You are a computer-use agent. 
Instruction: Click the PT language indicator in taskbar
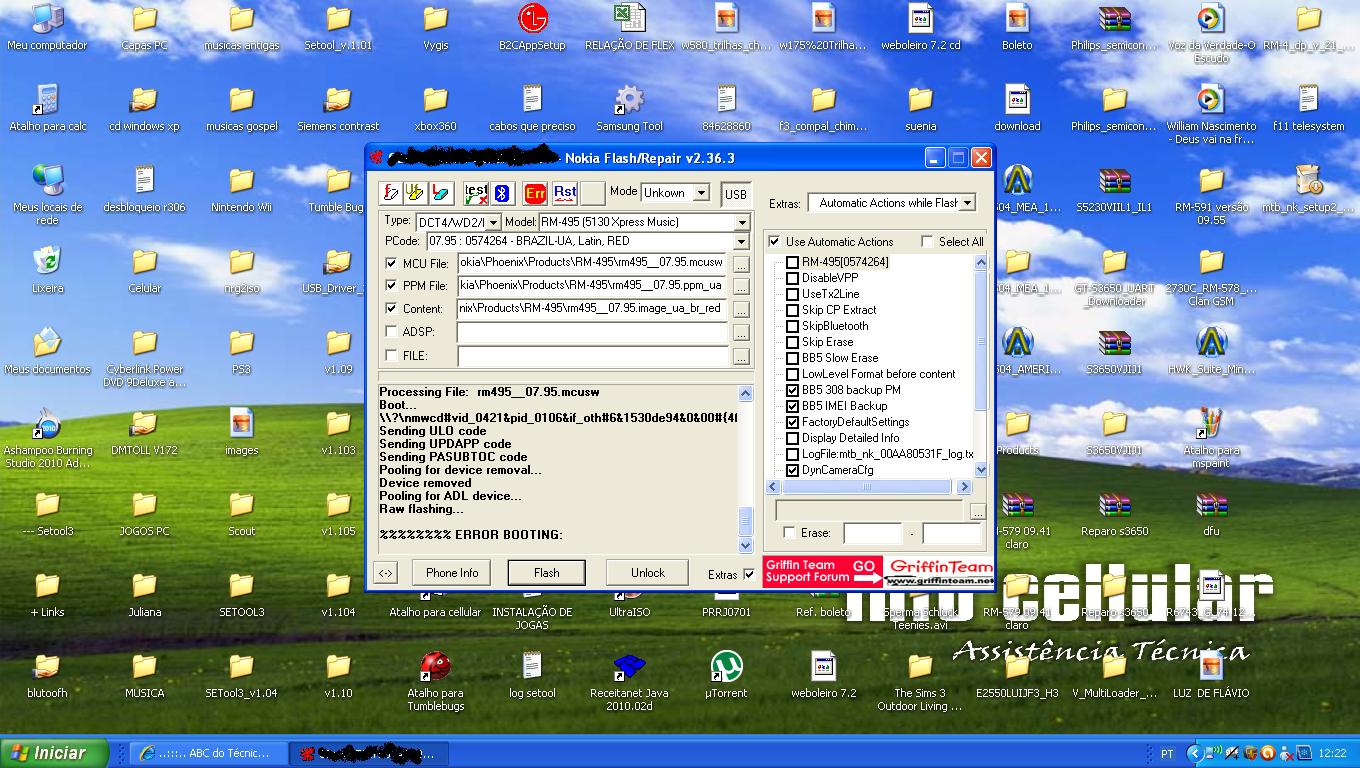pyautogui.click(x=1167, y=754)
